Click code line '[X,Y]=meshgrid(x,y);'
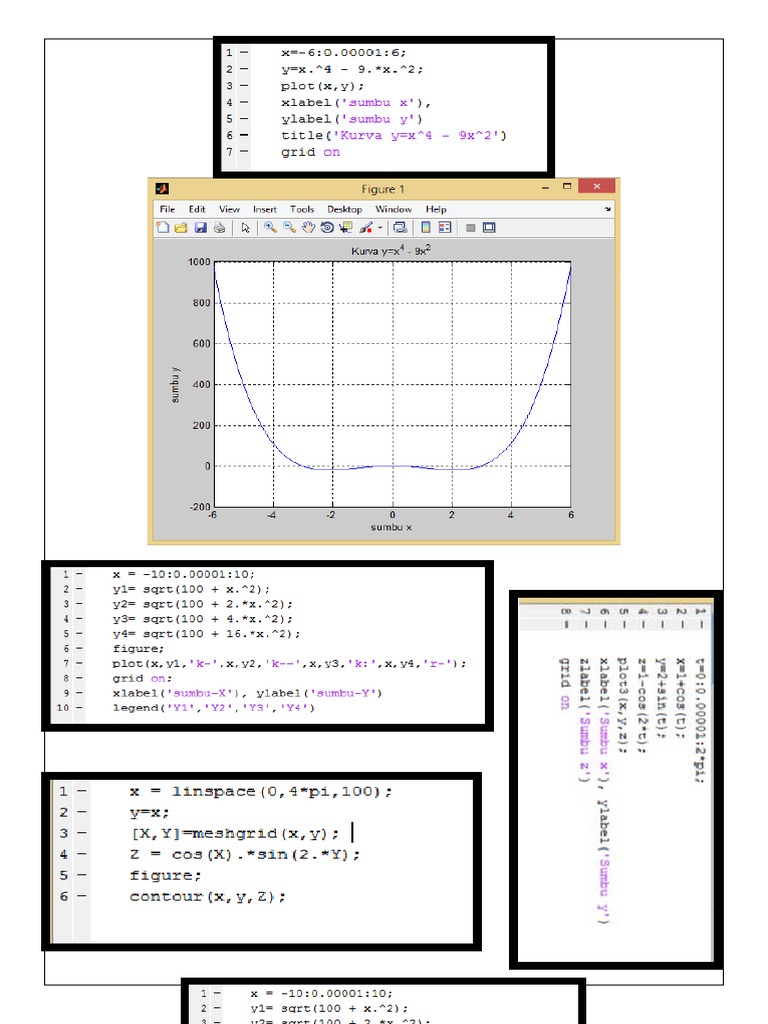Screen dimensions: 768x1024 click(x=235, y=833)
